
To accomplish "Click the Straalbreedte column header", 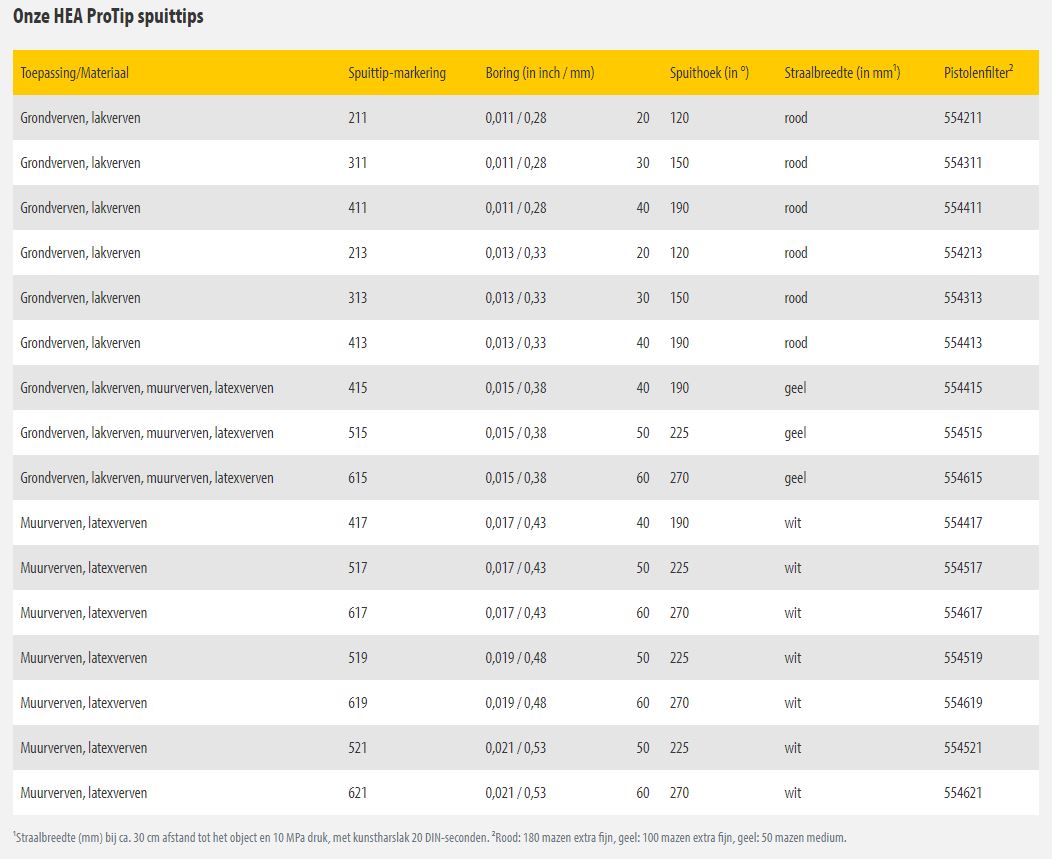I will [x=842, y=73].
